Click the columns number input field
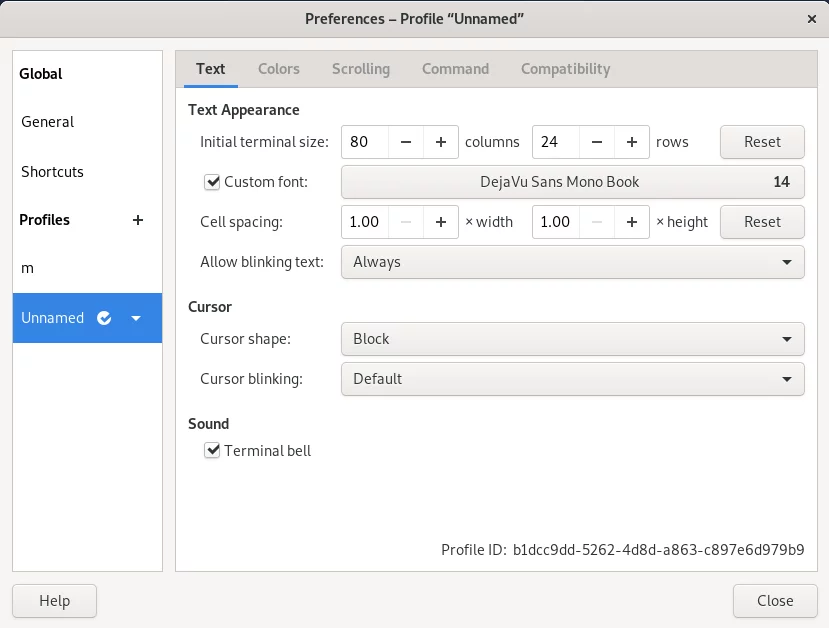The image size is (829, 628). (365, 142)
